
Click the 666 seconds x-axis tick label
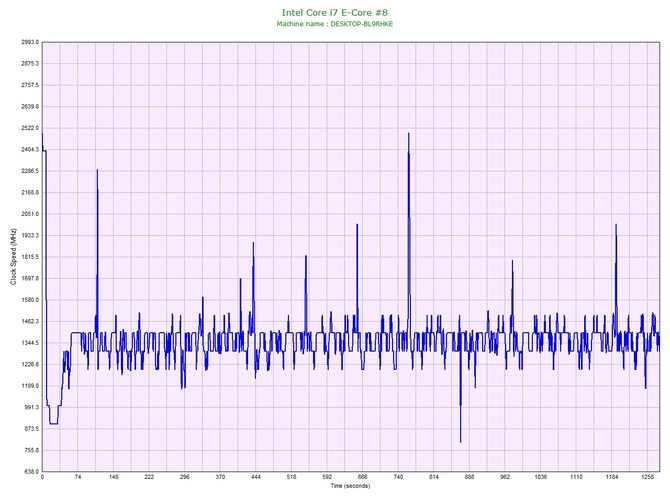pos(363,477)
